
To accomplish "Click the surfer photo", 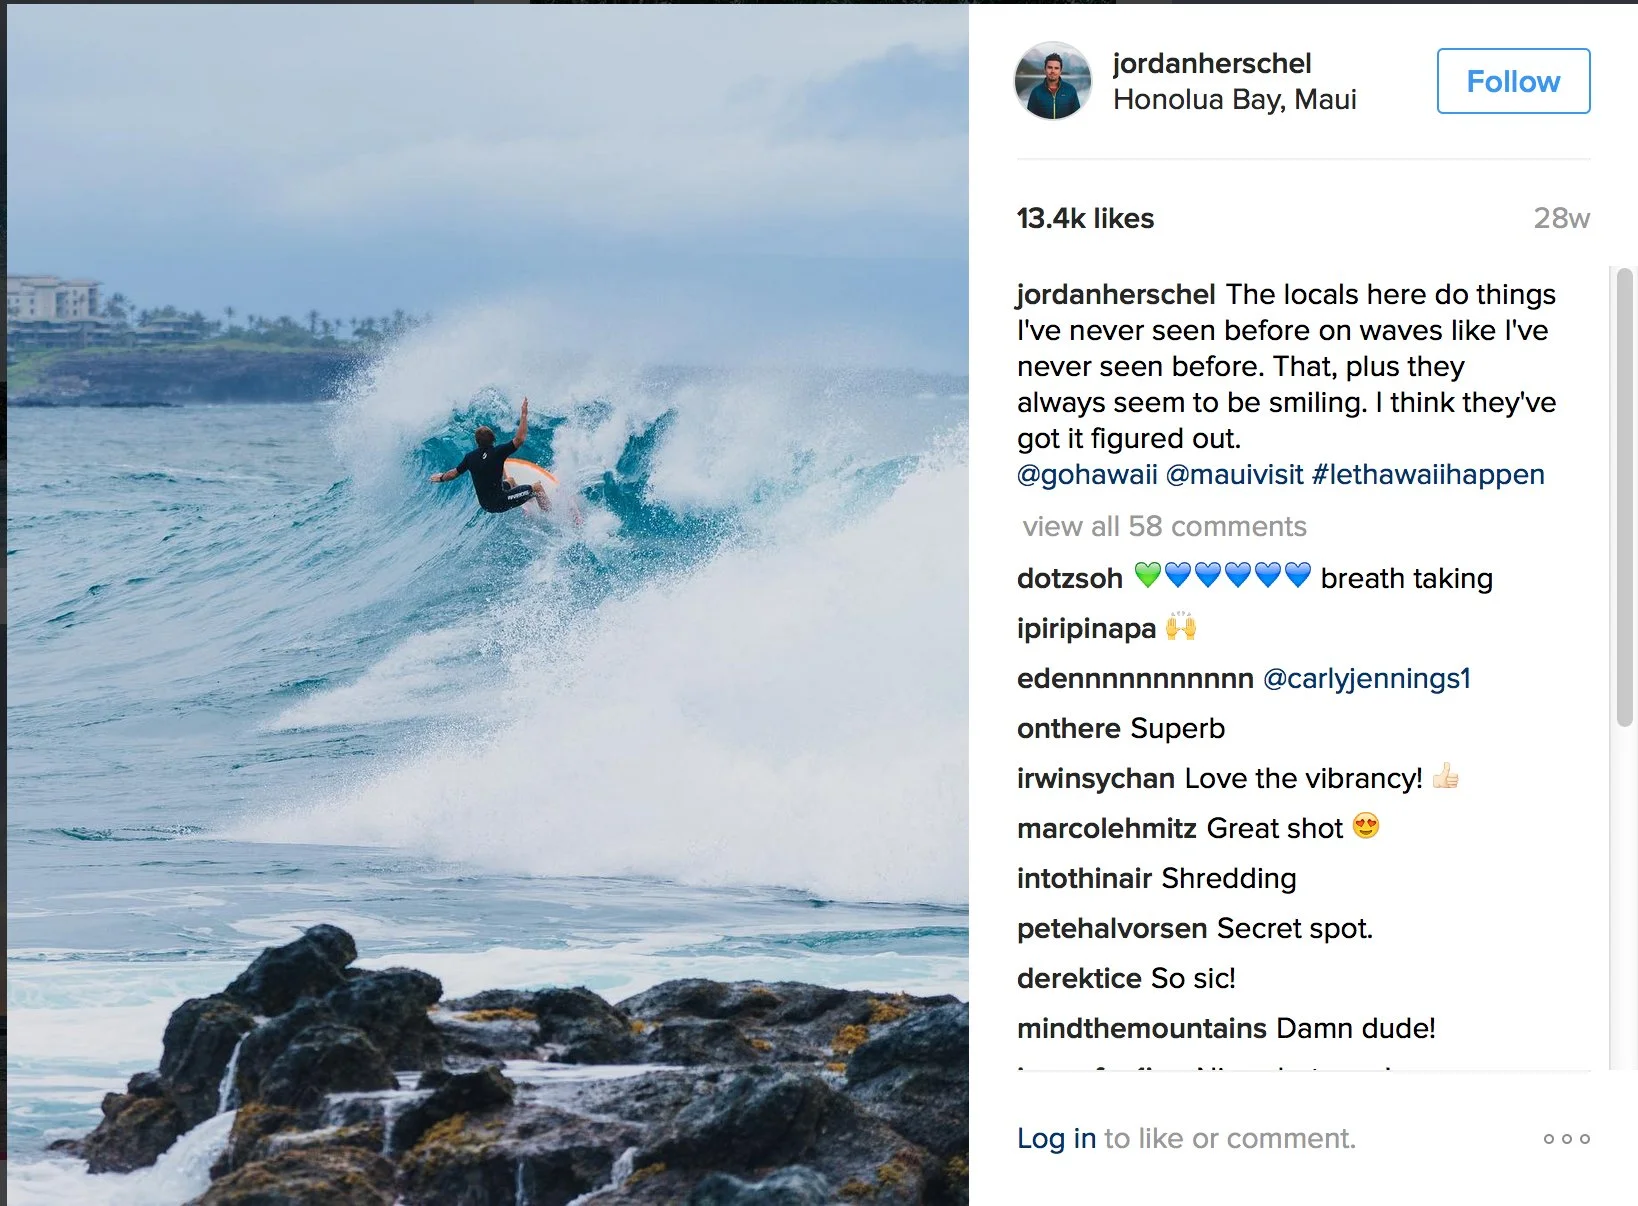I will point(488,604).
